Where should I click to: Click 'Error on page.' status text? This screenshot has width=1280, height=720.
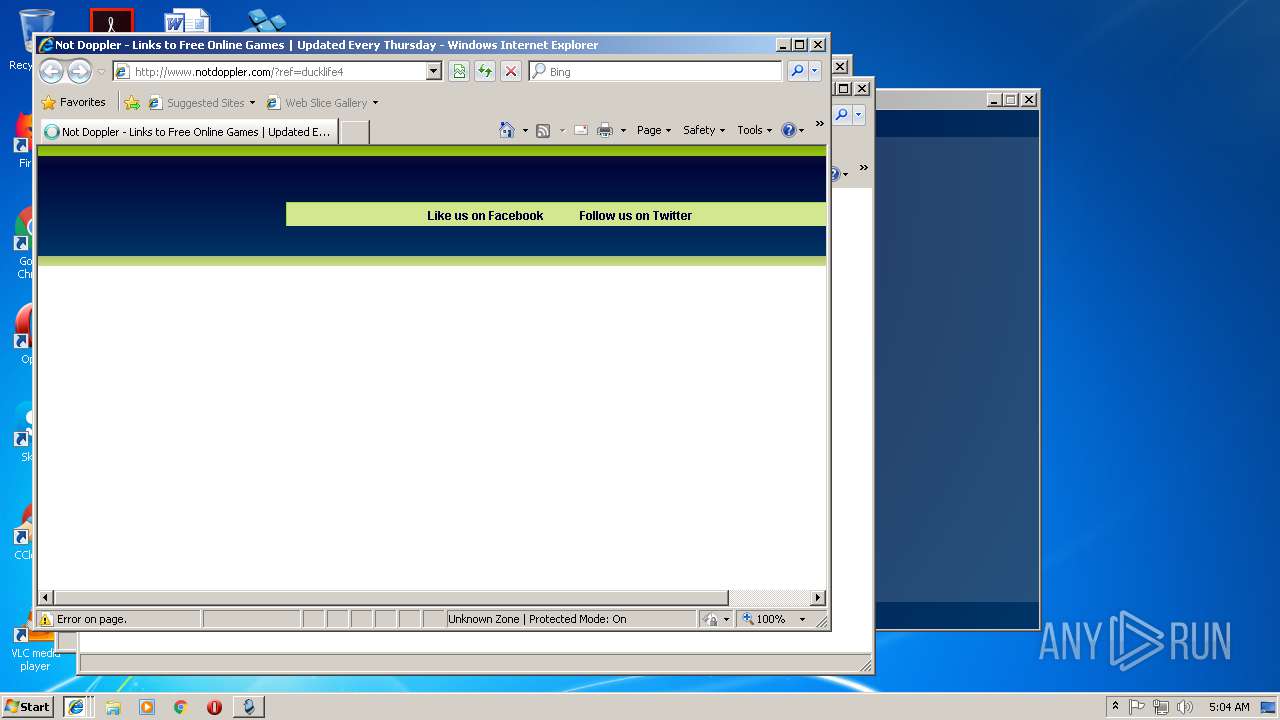point(92,619)
